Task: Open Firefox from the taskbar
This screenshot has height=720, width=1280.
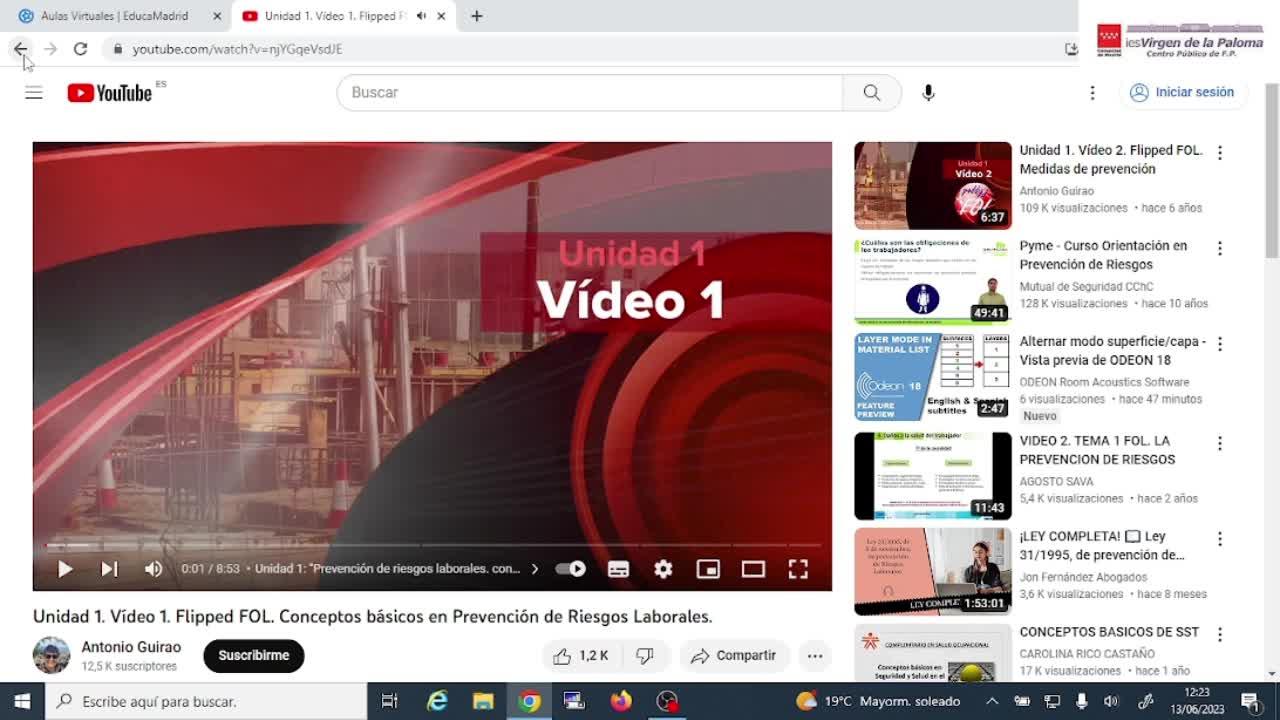Action: [621, 701]
